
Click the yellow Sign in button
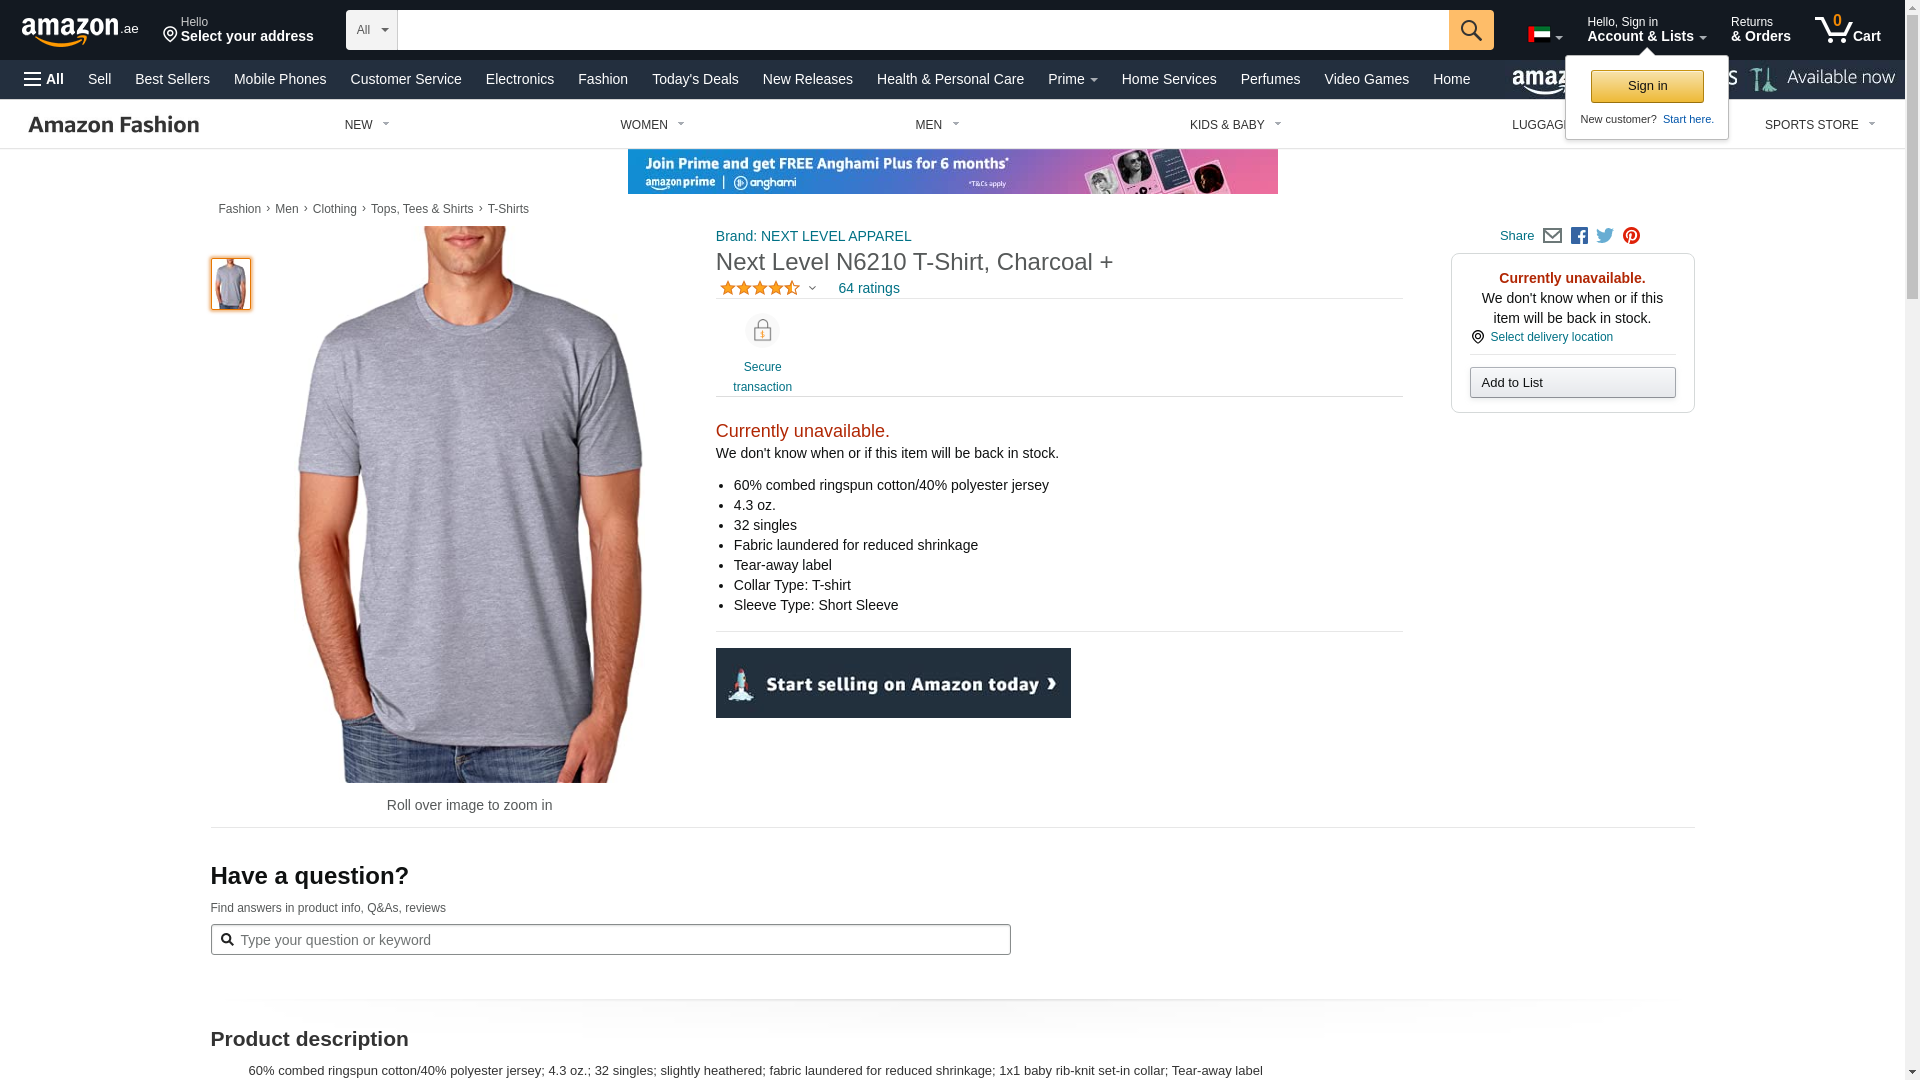1647,86
